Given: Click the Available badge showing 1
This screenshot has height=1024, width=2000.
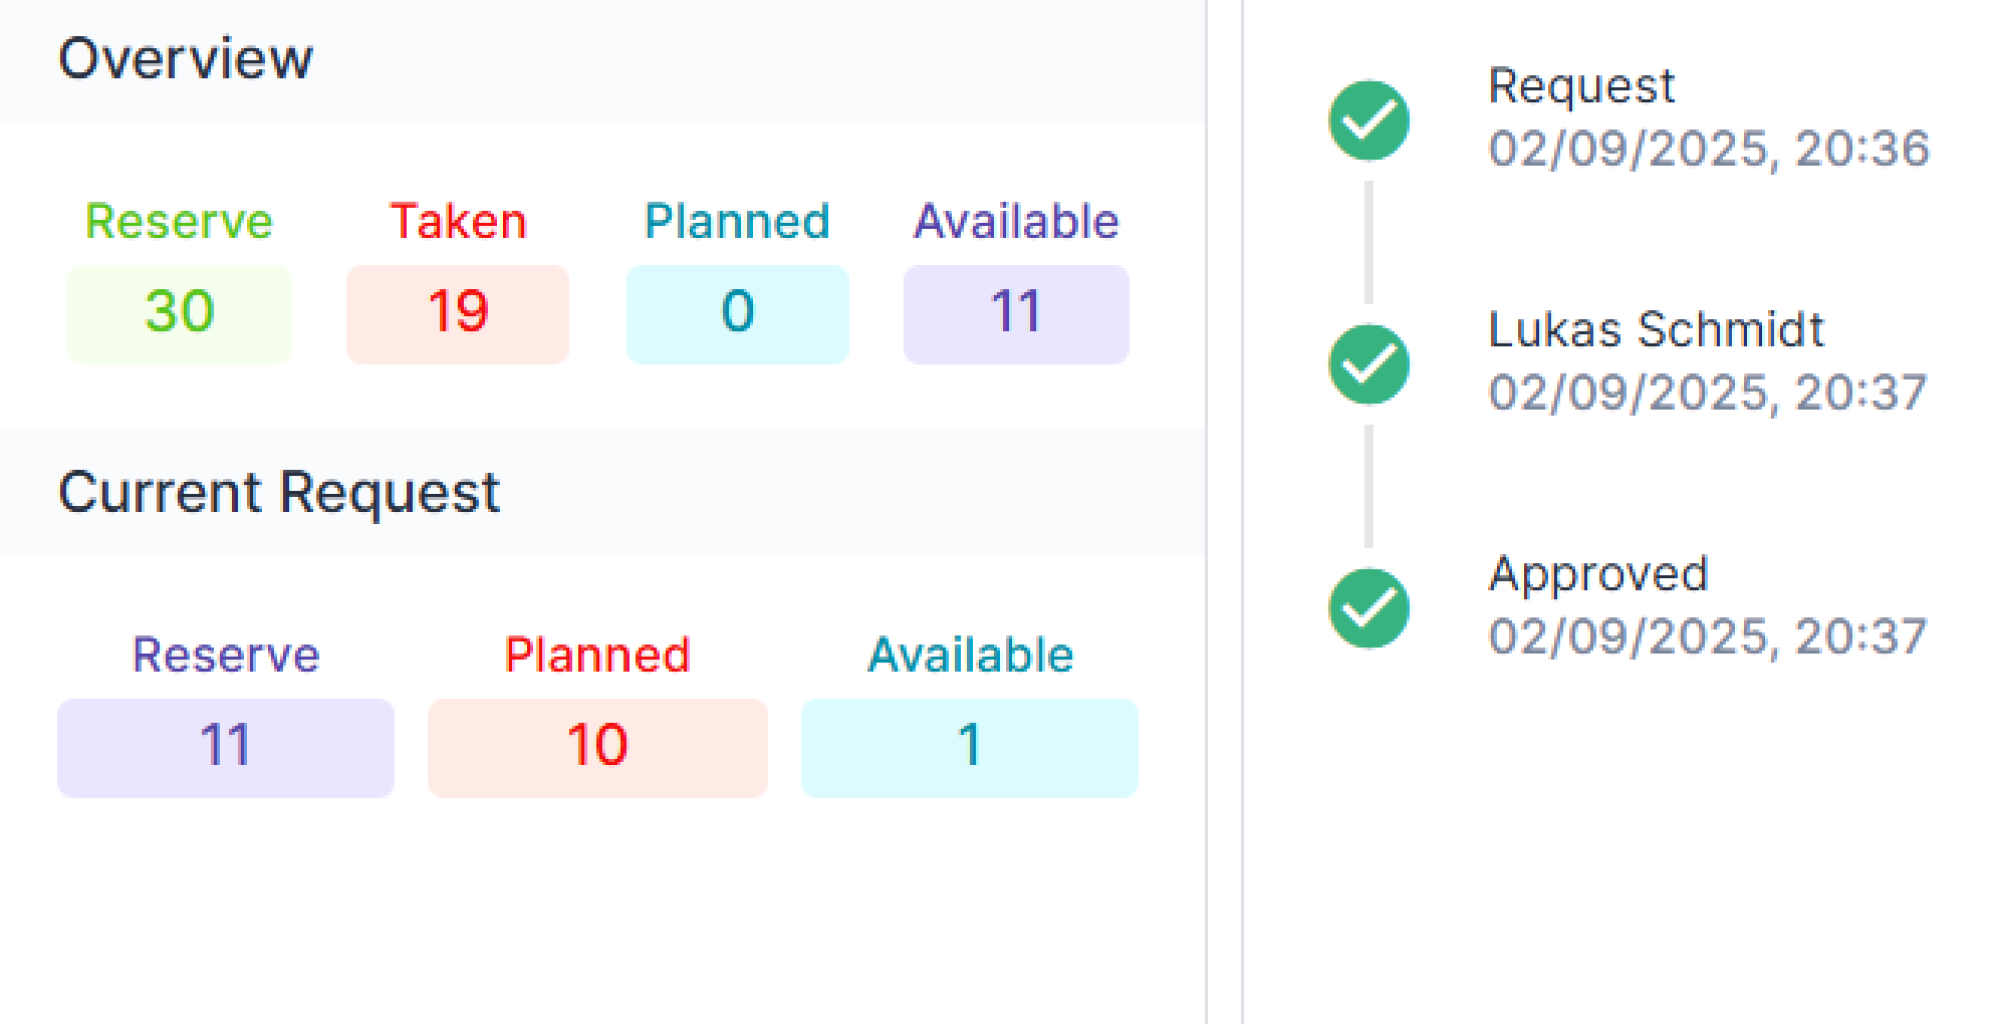Looking at the screenshot, I should 968,746.
